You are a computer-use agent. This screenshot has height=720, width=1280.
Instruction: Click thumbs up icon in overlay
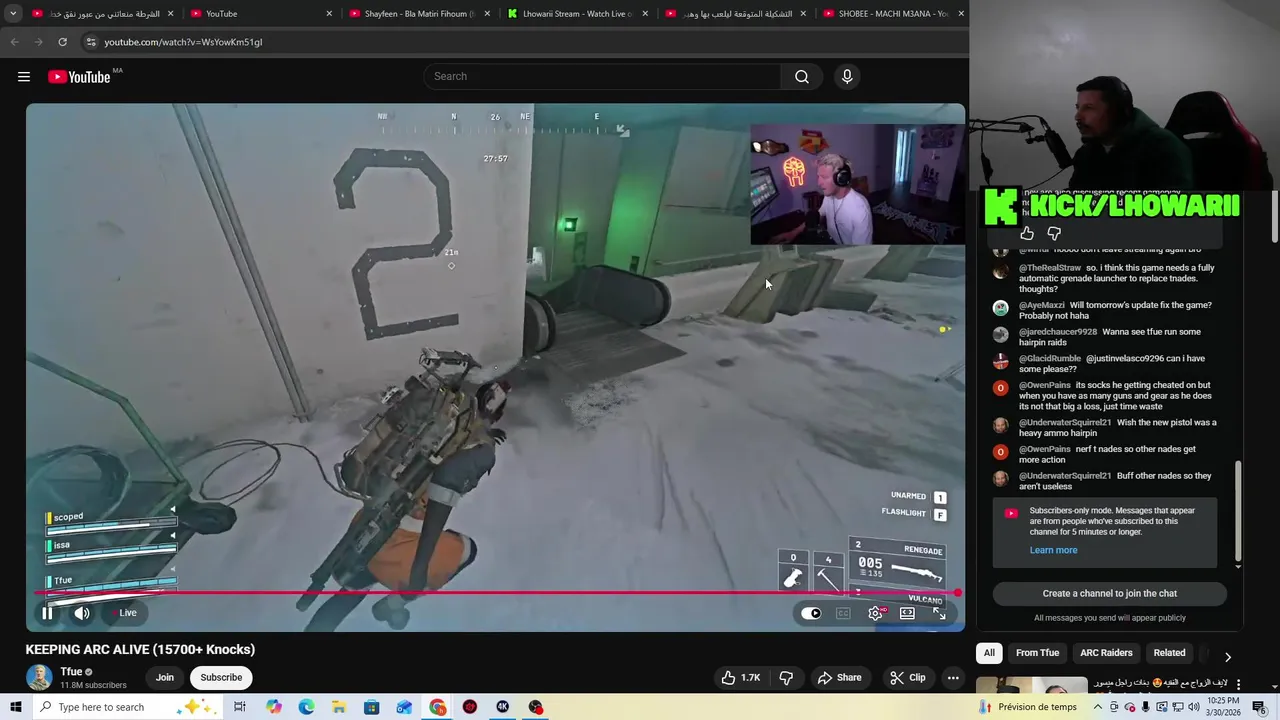[x=1027, y=233]
